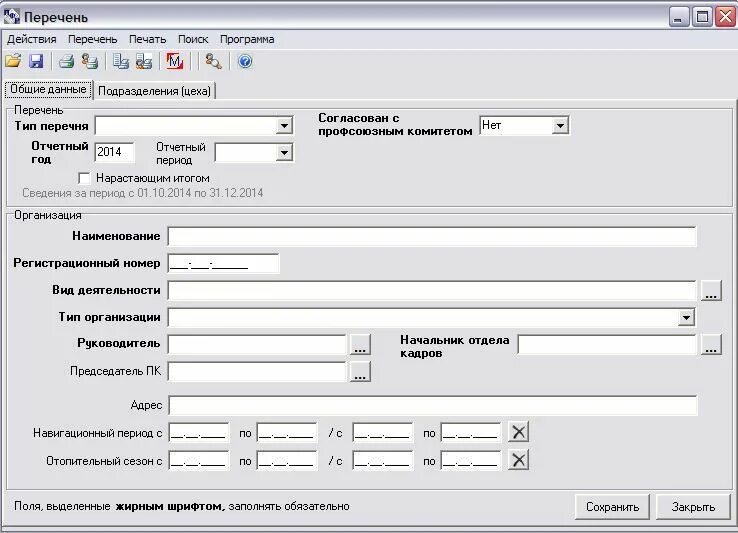The image size is (738, 533).
Task: Select the Общие данные tab
Action: pos(48,89)
